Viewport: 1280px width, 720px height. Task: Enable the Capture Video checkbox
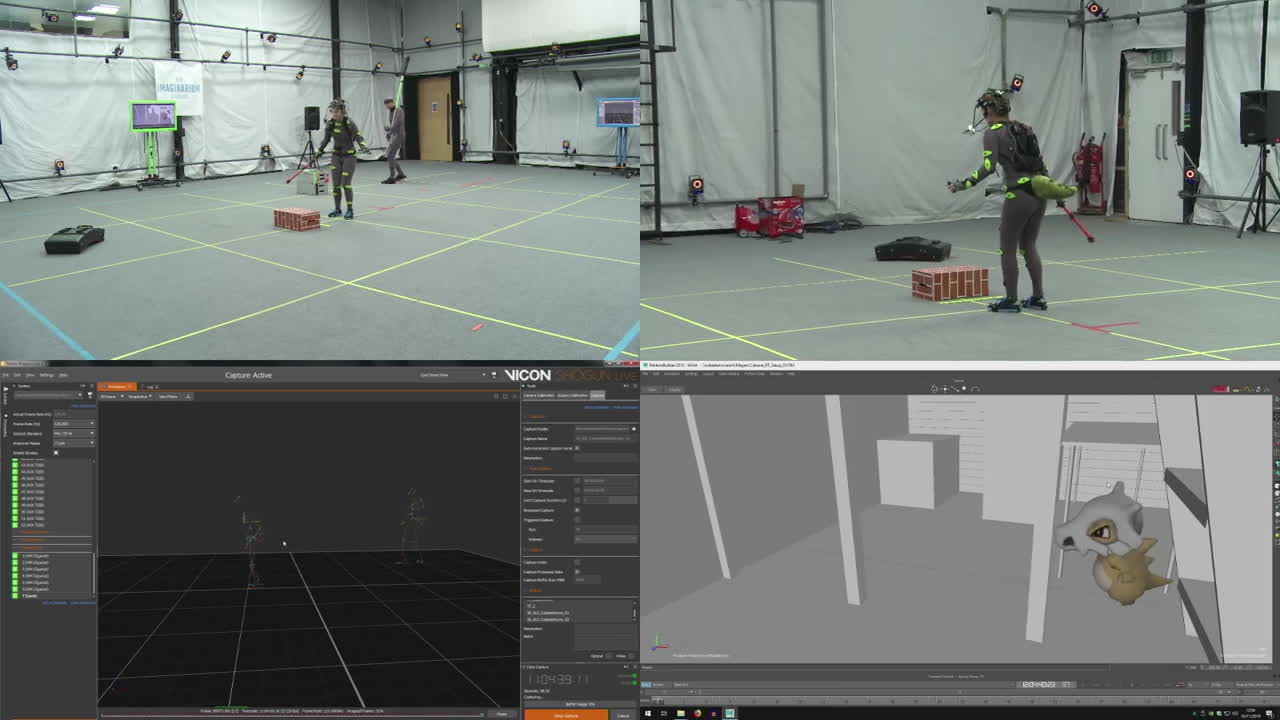[577, 562]
